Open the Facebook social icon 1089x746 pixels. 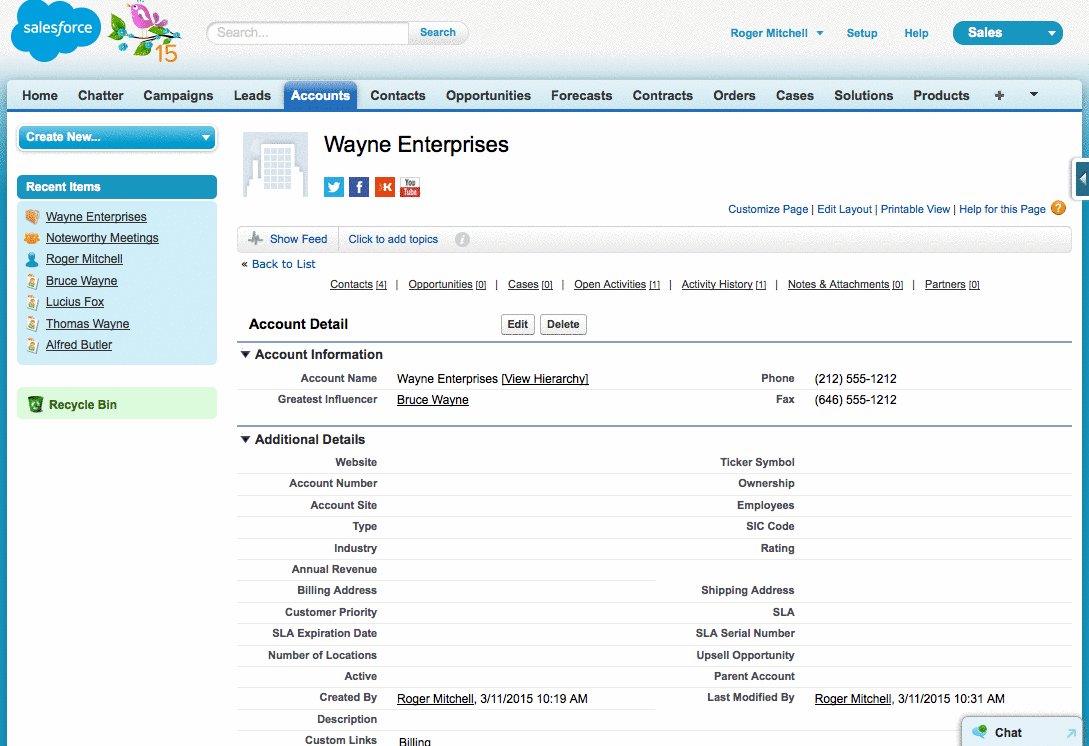[359, 187]
